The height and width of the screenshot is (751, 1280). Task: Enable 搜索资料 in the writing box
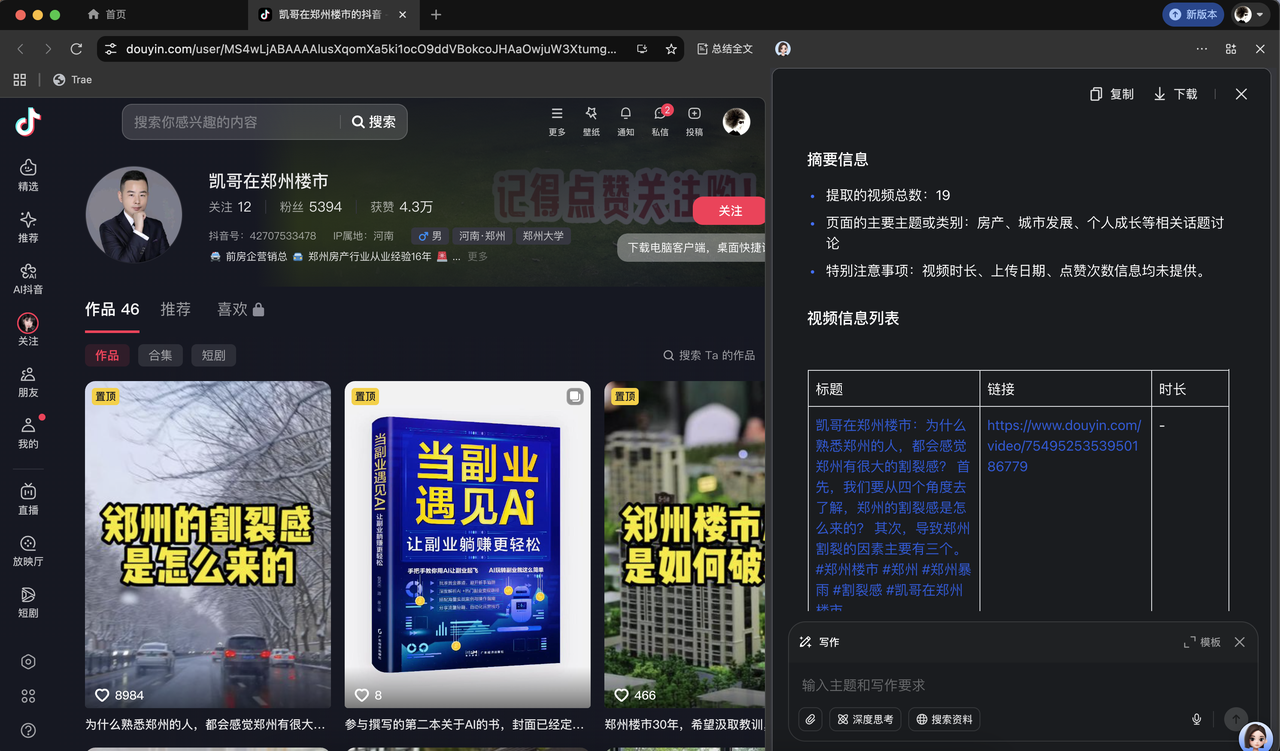[943, 719]
